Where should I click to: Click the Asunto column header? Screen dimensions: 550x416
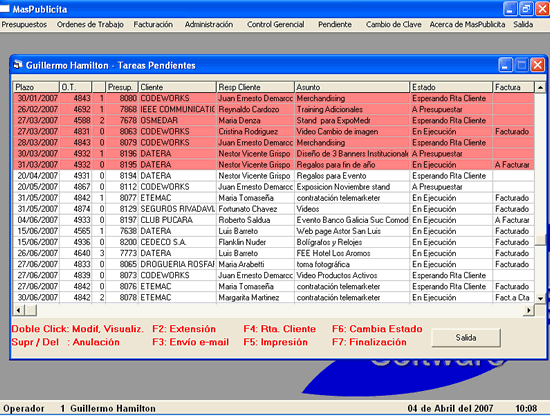(352, 87)
